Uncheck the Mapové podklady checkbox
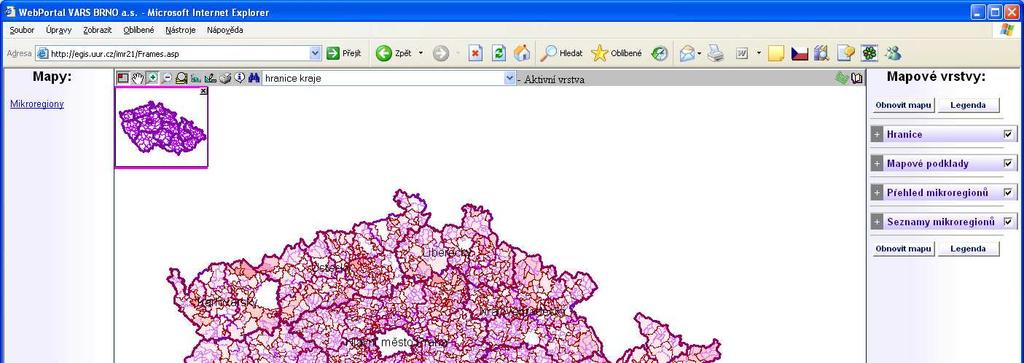This screenshot has width=1024, height=363. click(x=1008, y=164)
